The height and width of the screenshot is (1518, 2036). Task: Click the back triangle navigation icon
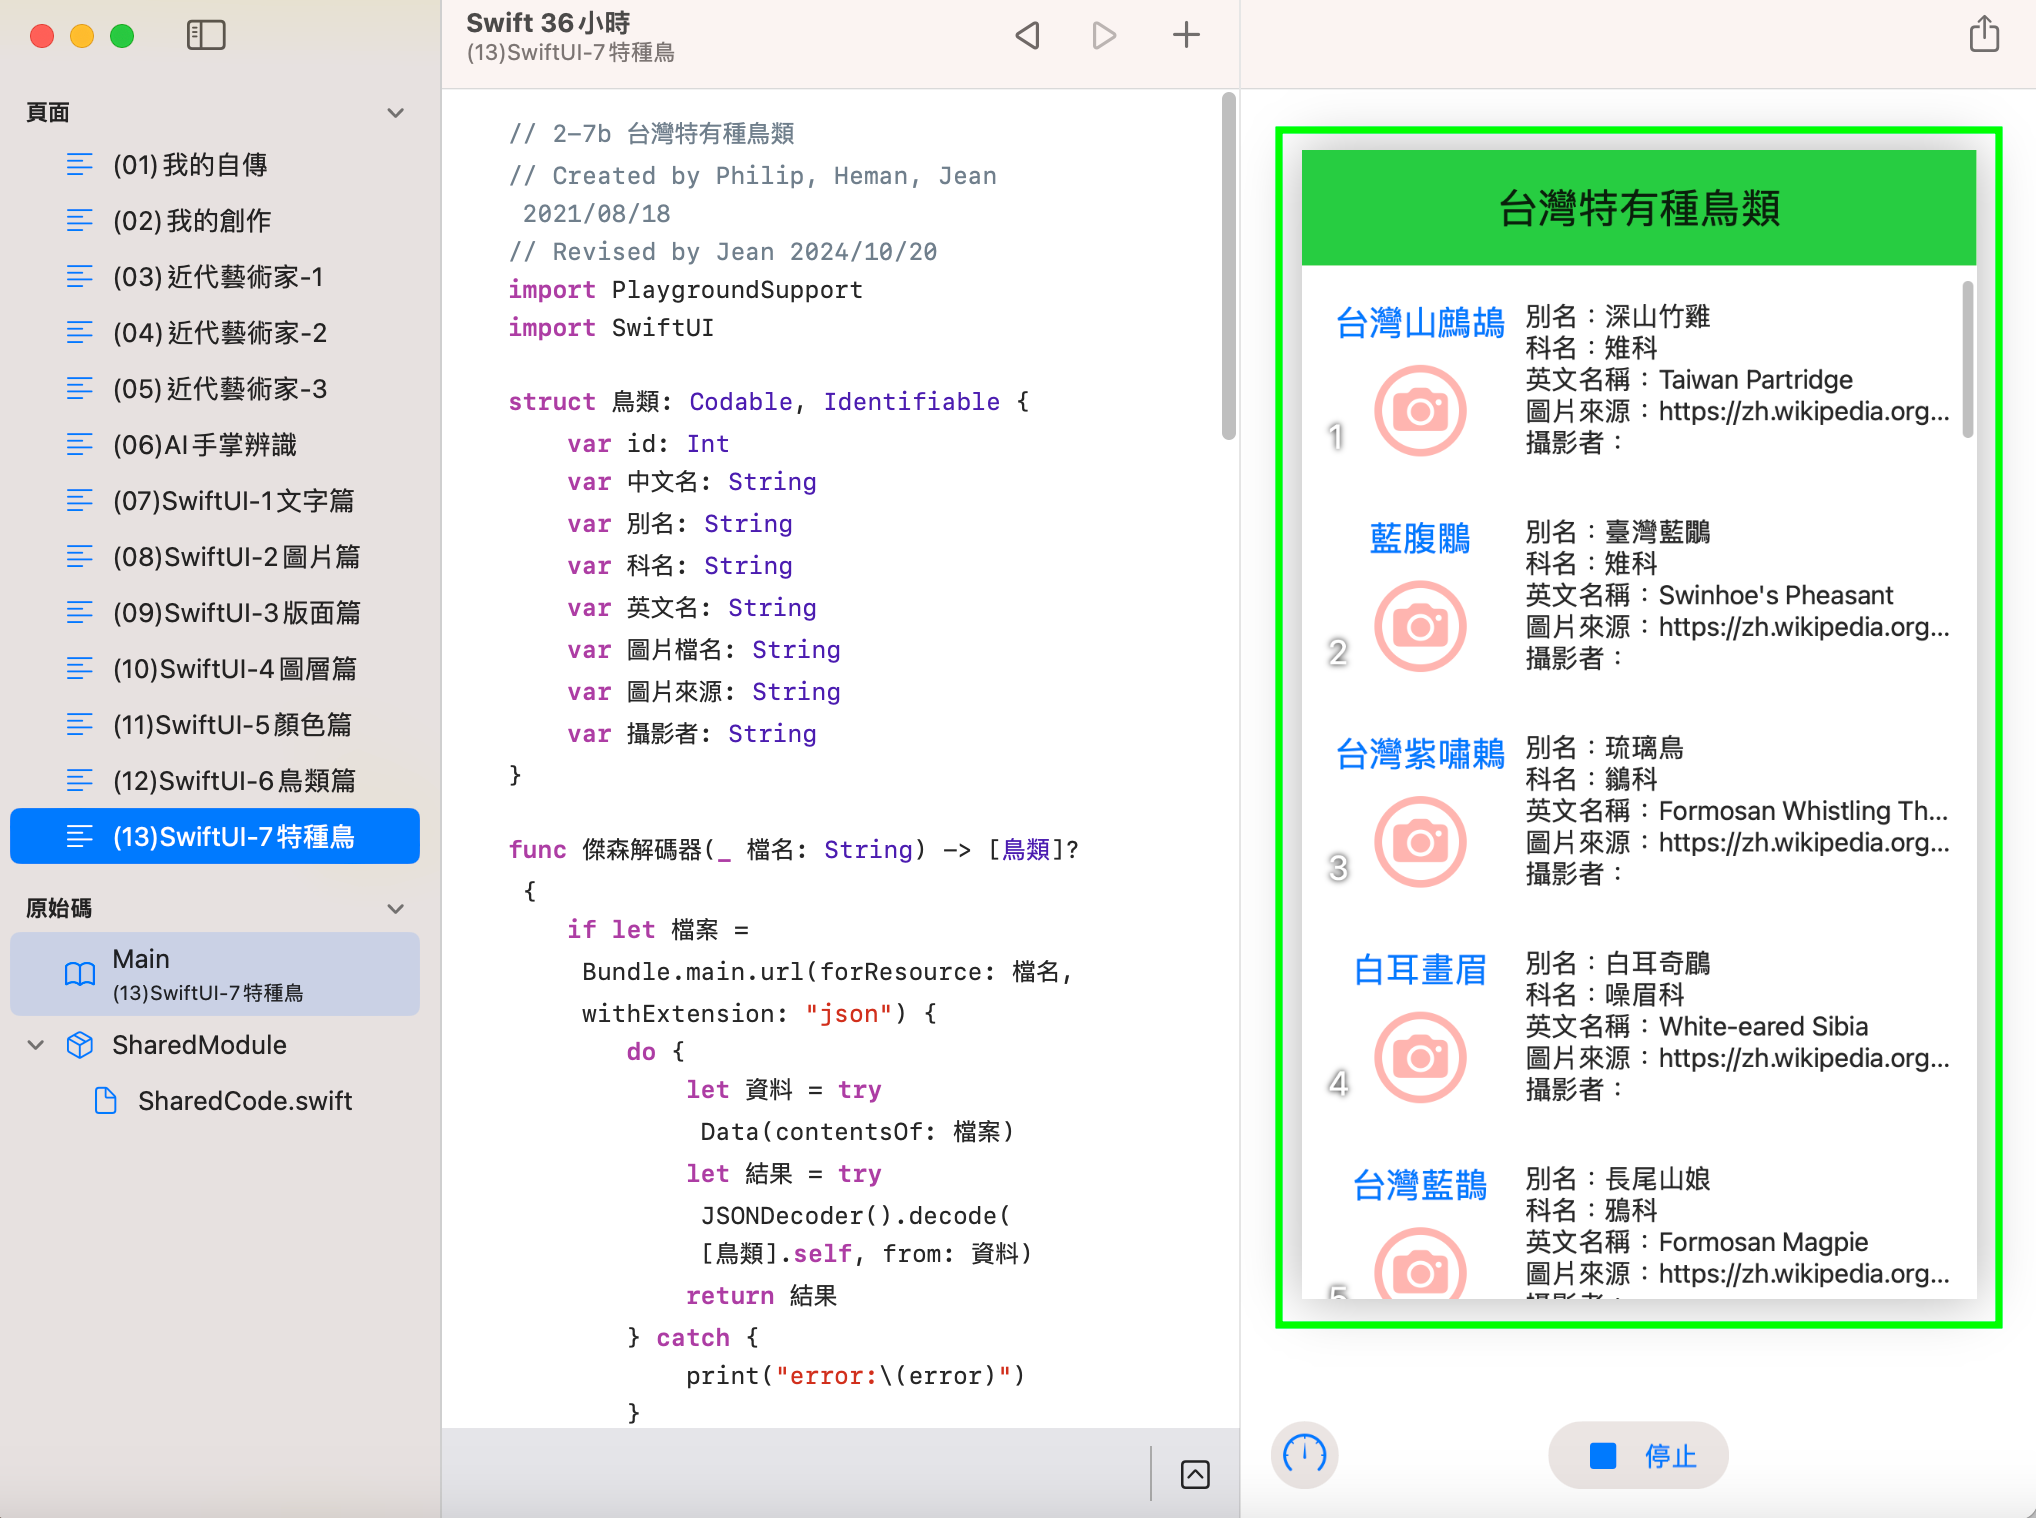(x=1027, y=36)
